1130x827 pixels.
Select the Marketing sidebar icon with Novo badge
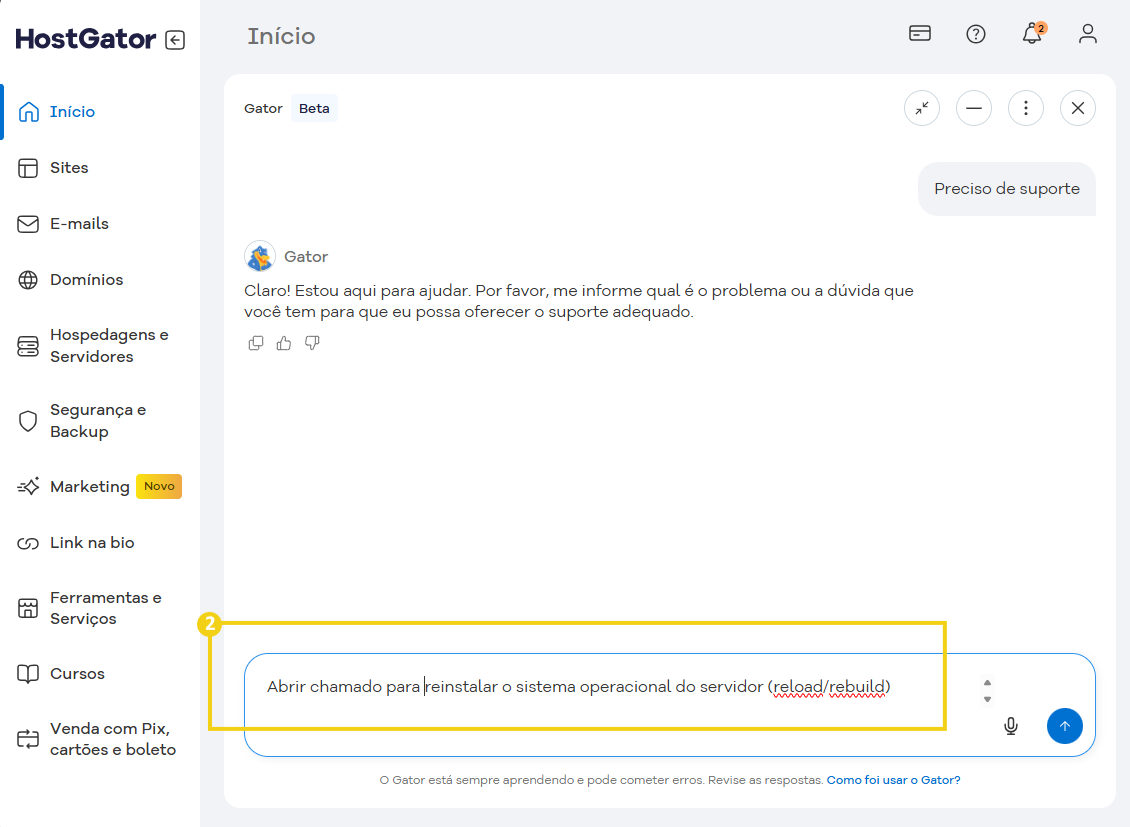point(30,486)
